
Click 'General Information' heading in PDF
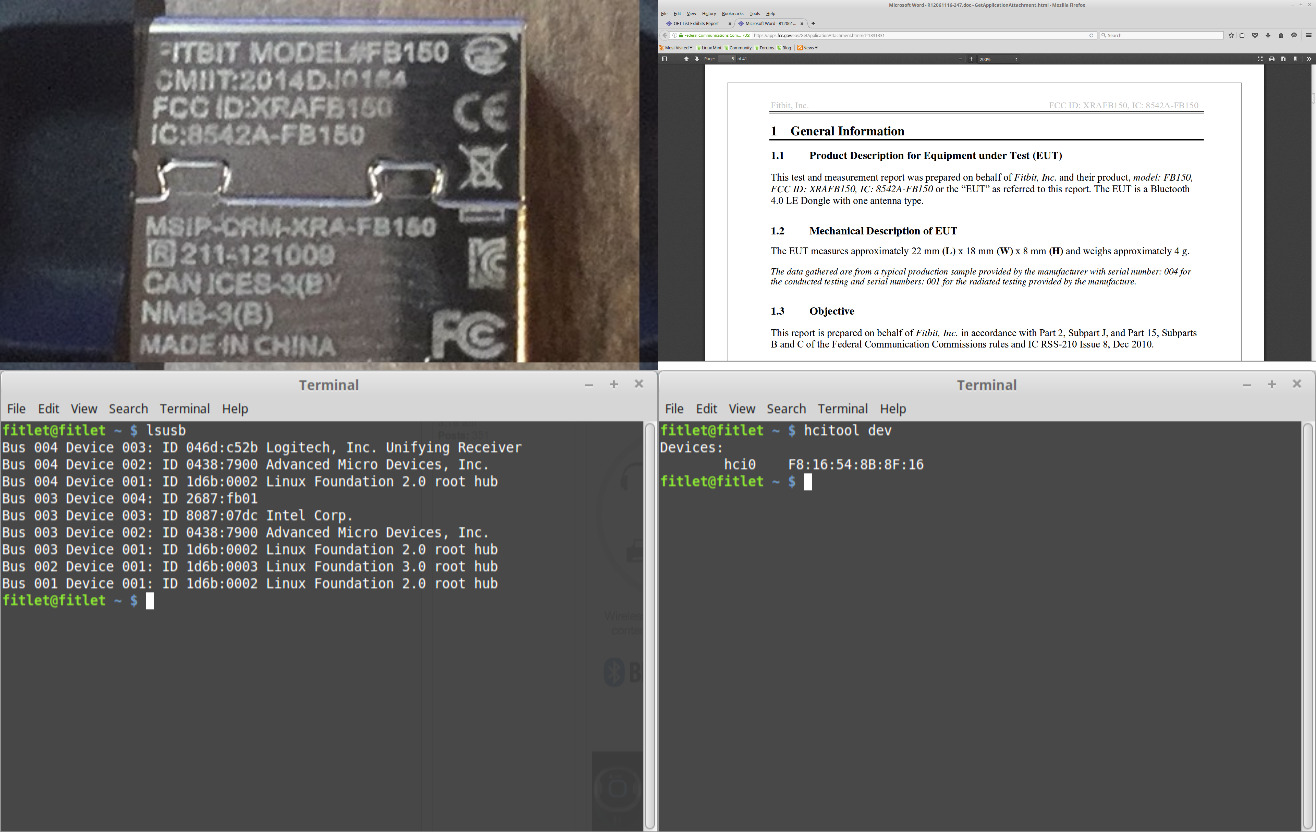coord(847,131)
